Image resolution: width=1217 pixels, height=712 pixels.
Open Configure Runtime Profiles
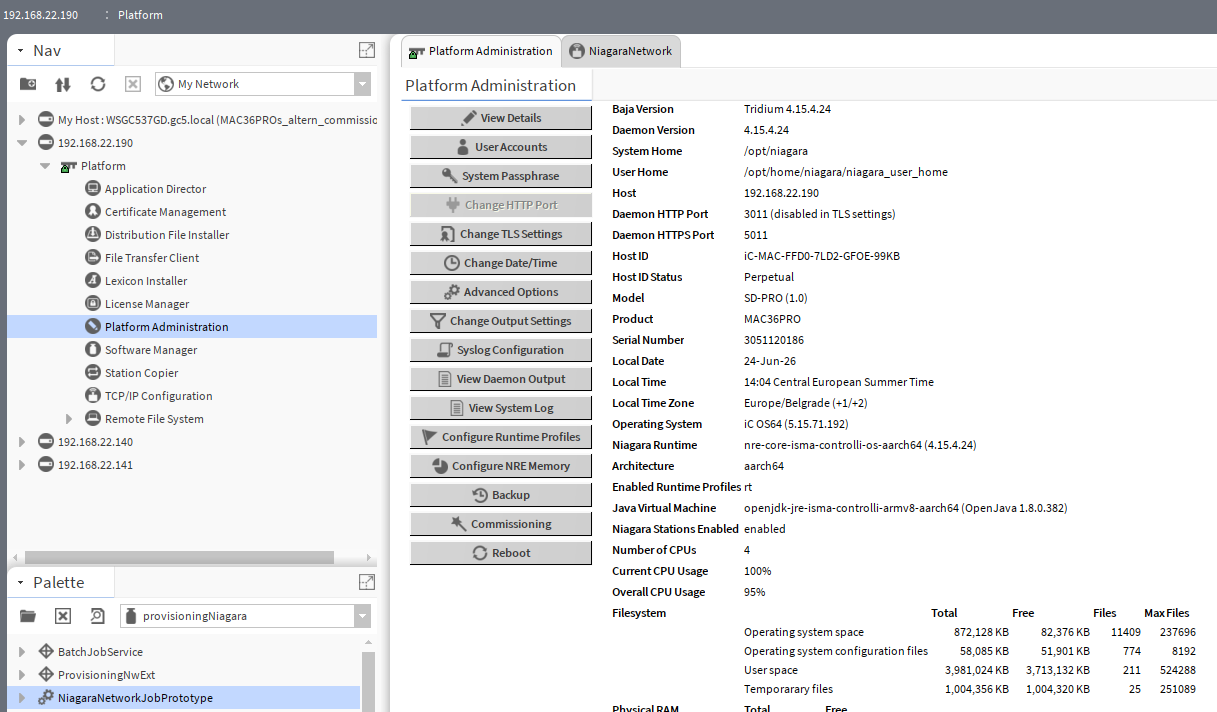(501, 437)
